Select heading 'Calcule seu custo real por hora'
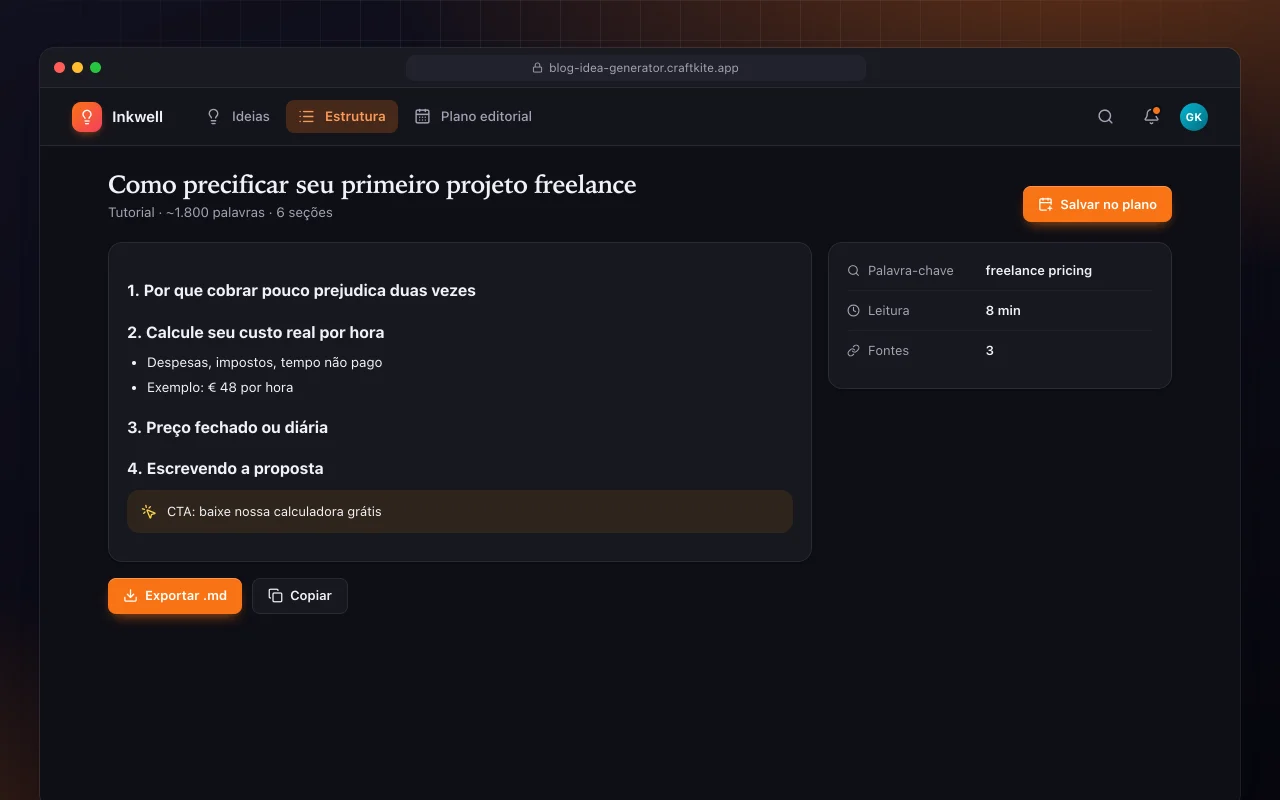 [256, 332]
